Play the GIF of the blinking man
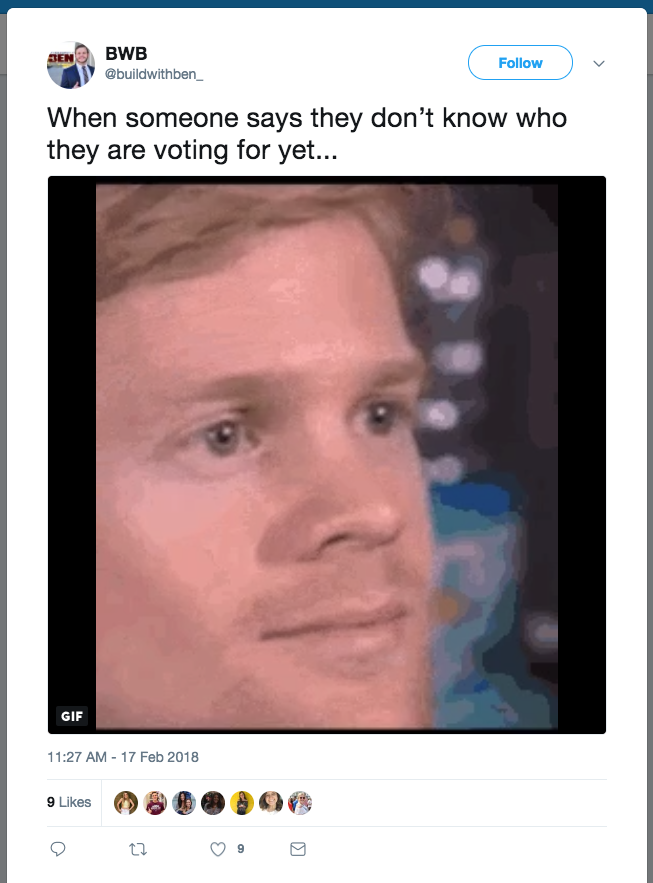This screenshot has width=653, height=883. coord(326,455)
